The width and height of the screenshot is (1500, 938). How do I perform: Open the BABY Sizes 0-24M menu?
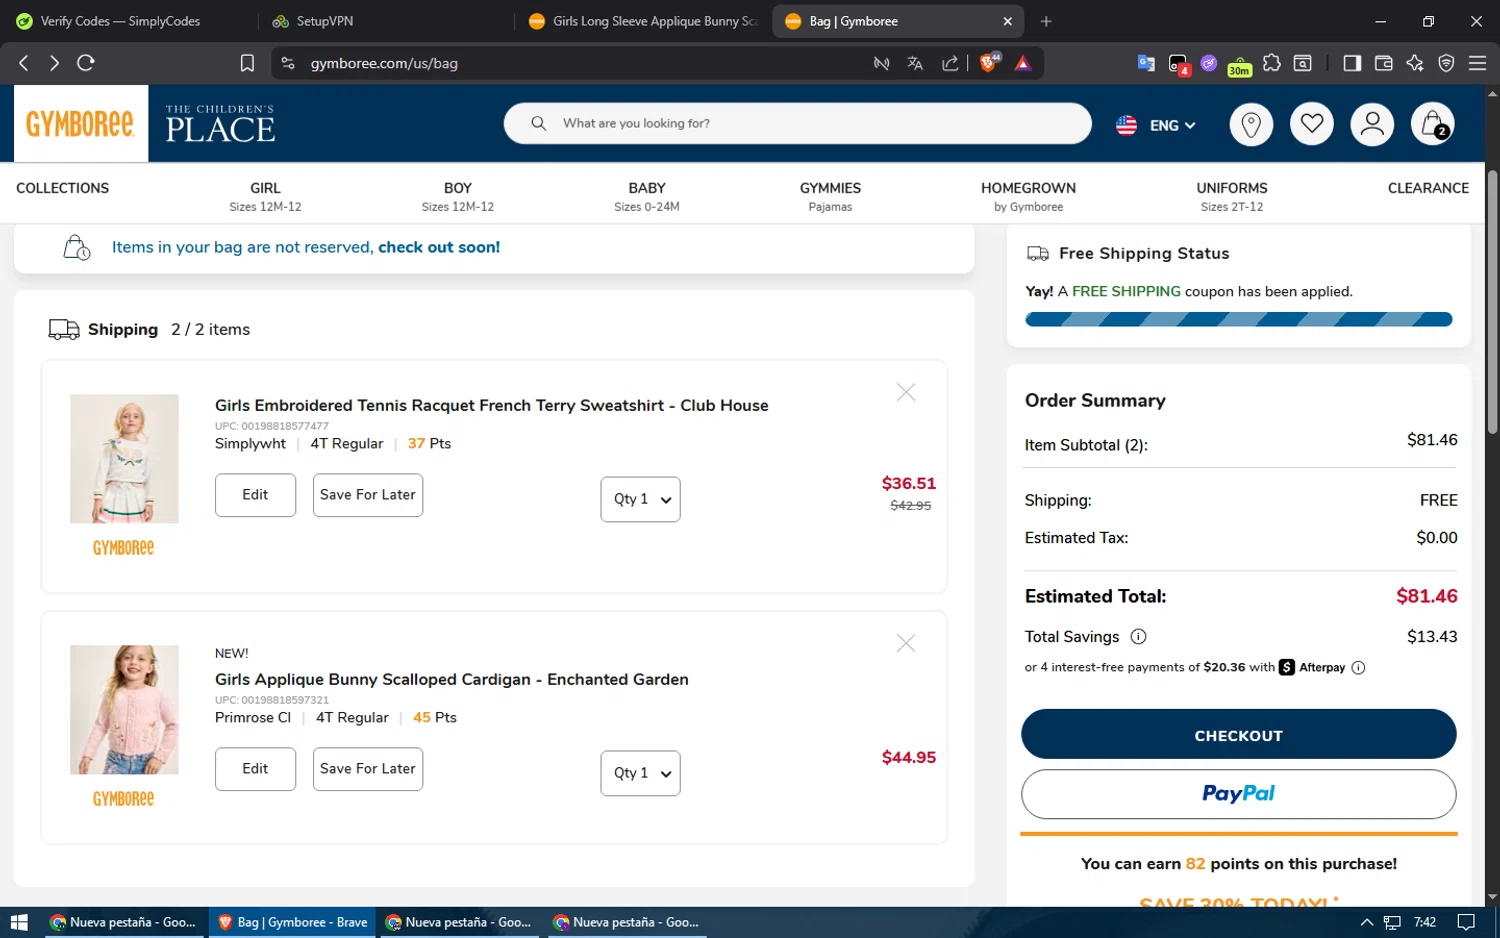[647, 196]
